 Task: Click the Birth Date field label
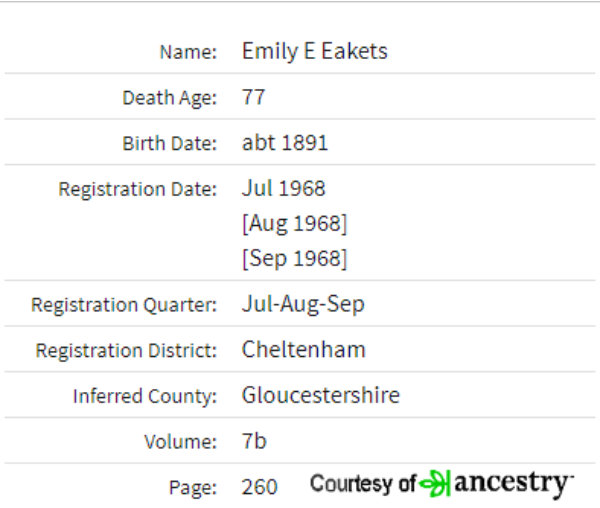pyautogui.click(x=170, y=143)
